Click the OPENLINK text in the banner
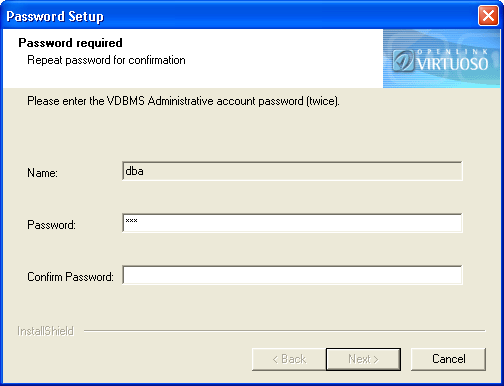The height and width of the screenshot is (386, 504). [453, 52]
